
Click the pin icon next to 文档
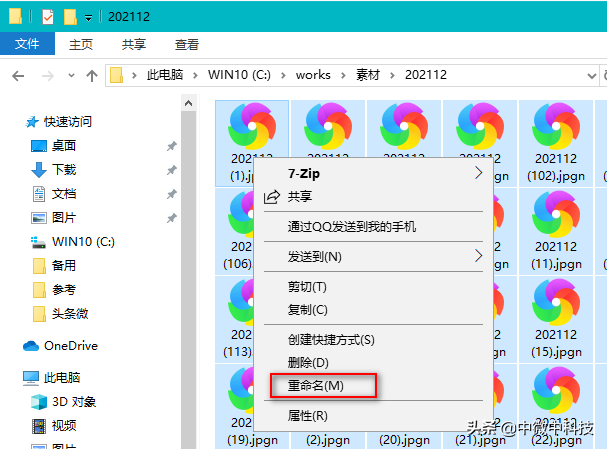pyautogui.click(x=171, y=194)
